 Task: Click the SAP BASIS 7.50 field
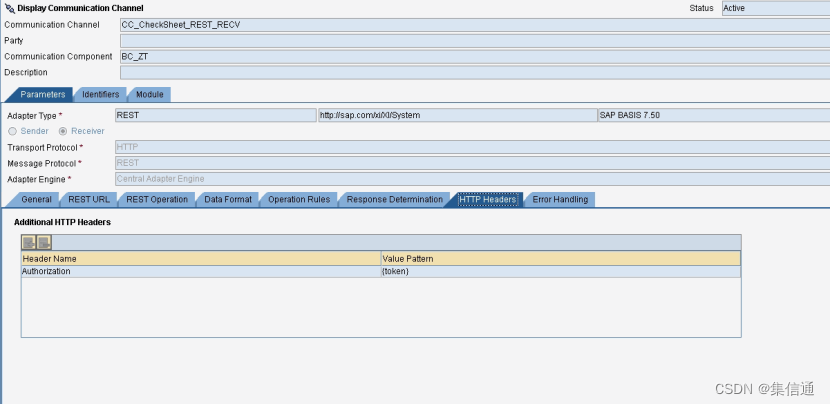point(714,115)
